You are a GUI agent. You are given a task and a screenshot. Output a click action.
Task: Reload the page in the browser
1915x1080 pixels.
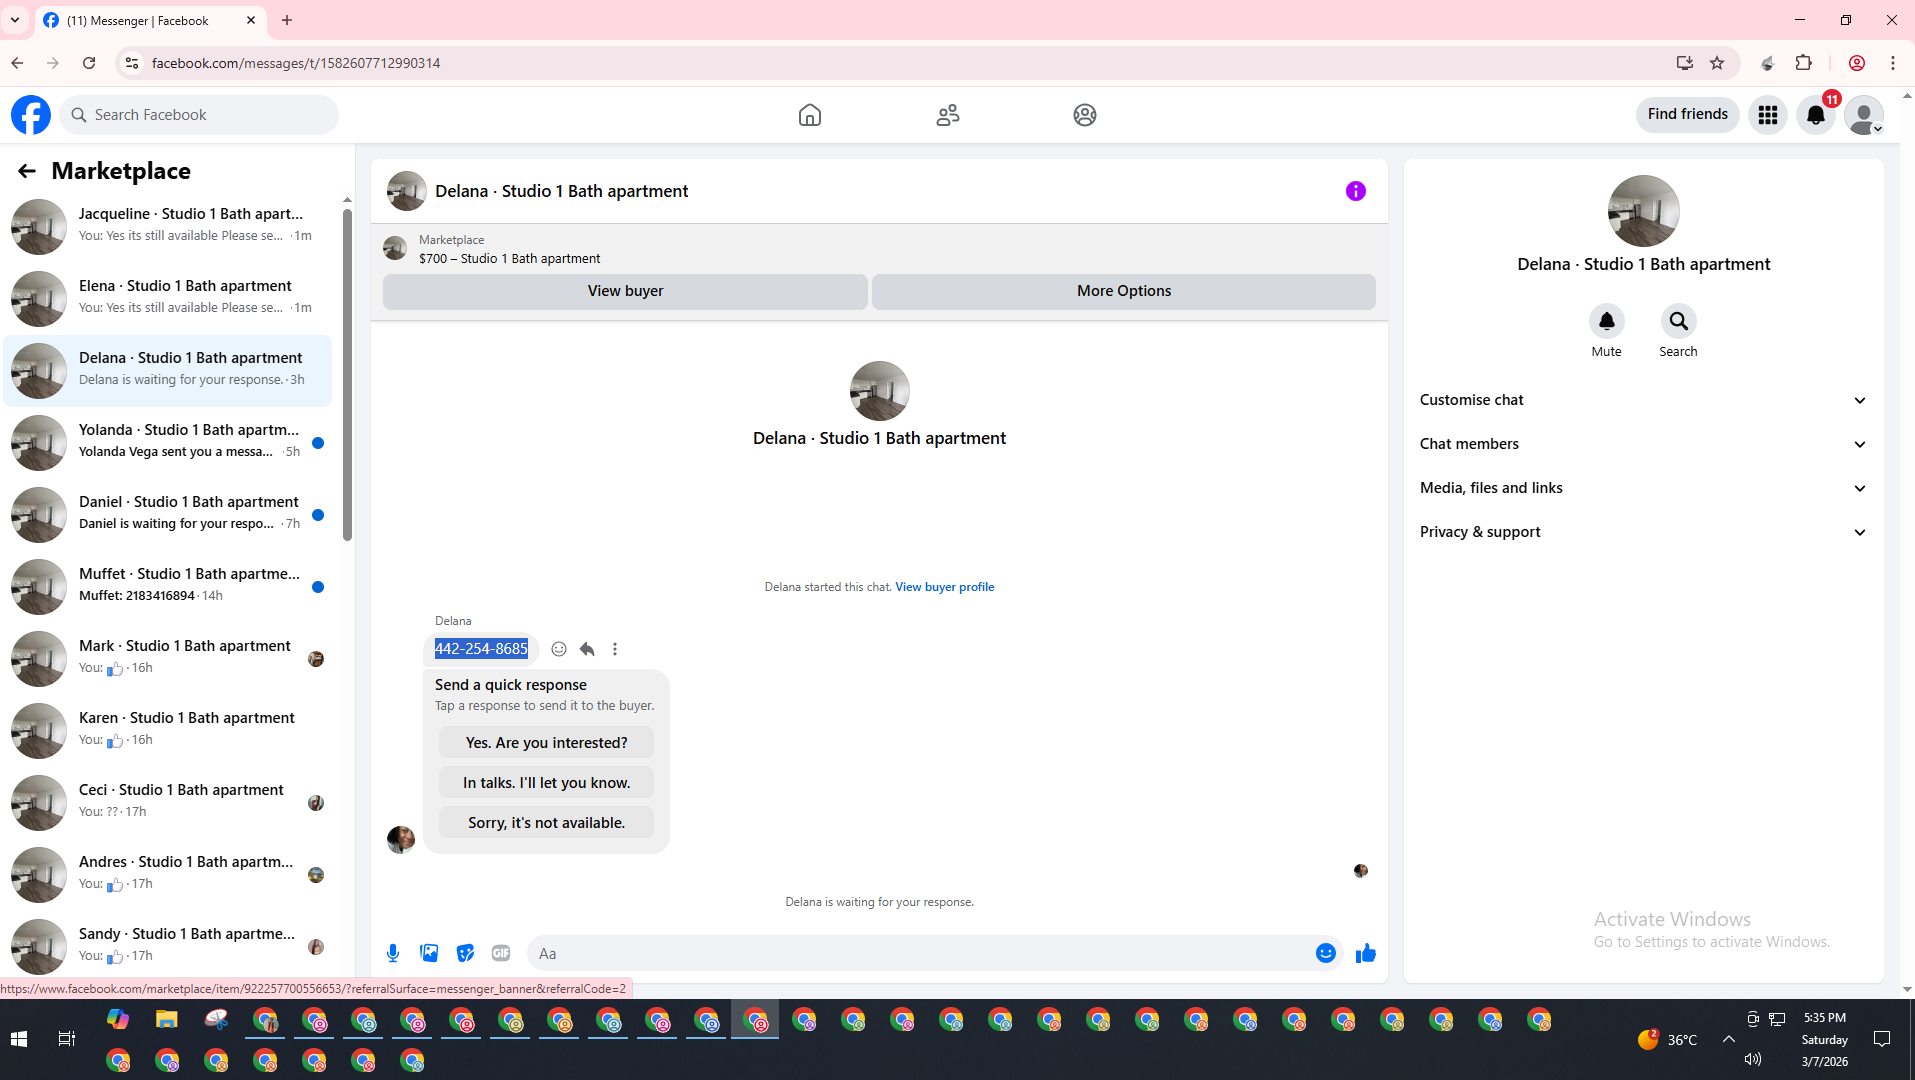89,63
